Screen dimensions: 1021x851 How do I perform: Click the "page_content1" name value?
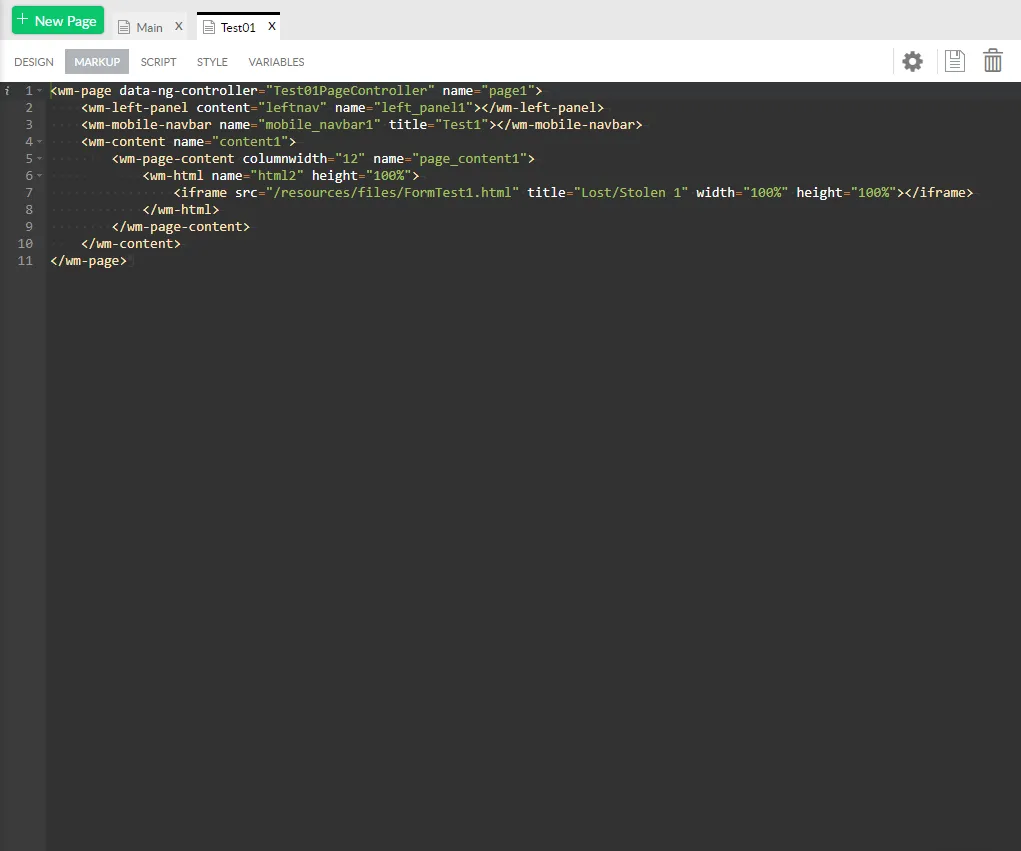pos(469,158)
